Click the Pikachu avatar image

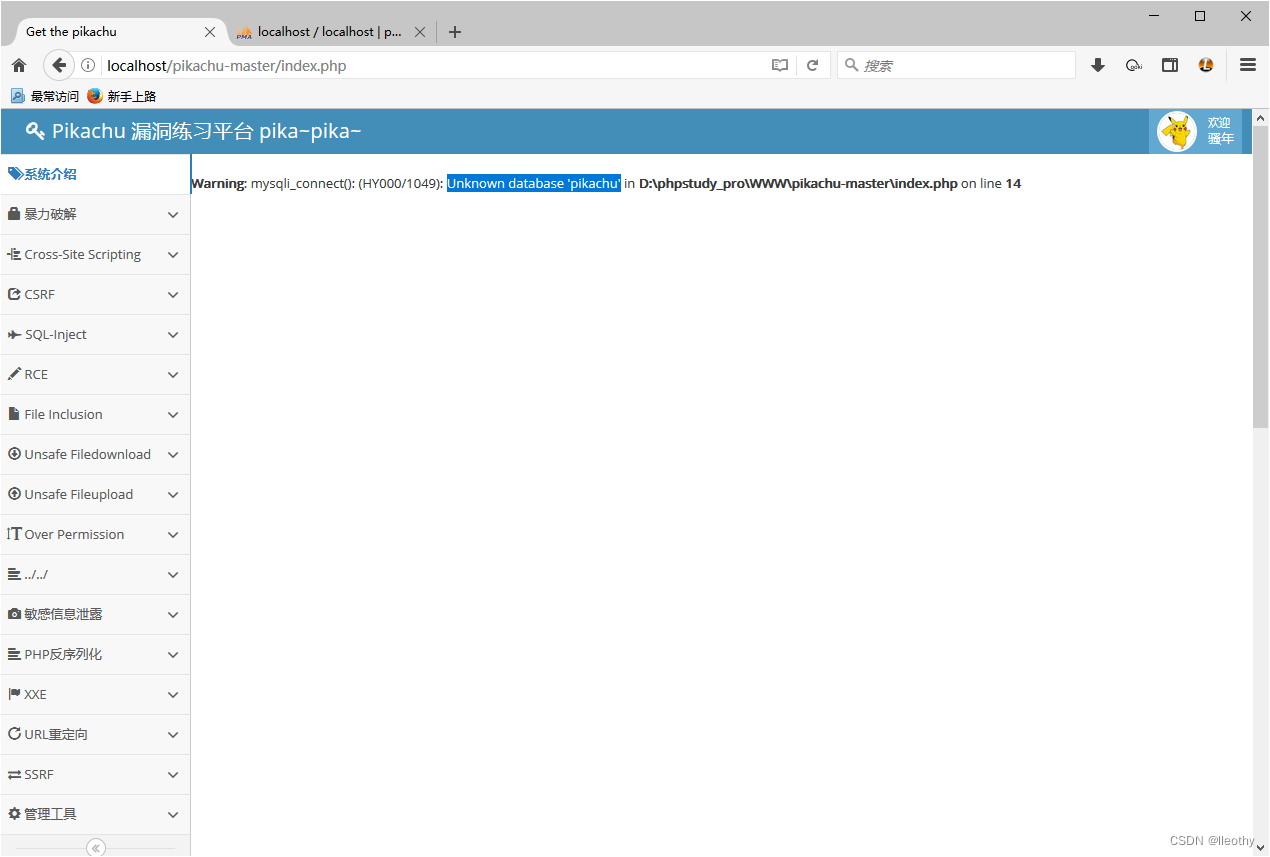pyautogui.click(x=1177, y=131)
